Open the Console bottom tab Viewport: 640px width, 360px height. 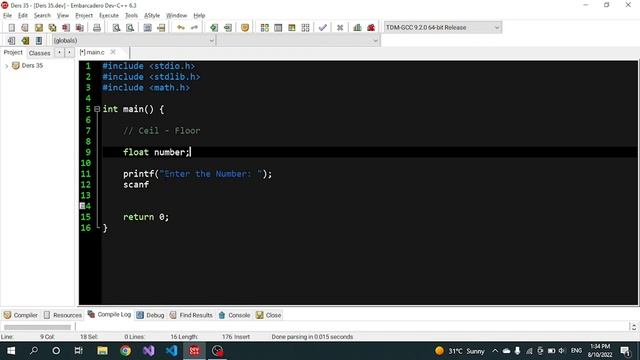point(234,315)
